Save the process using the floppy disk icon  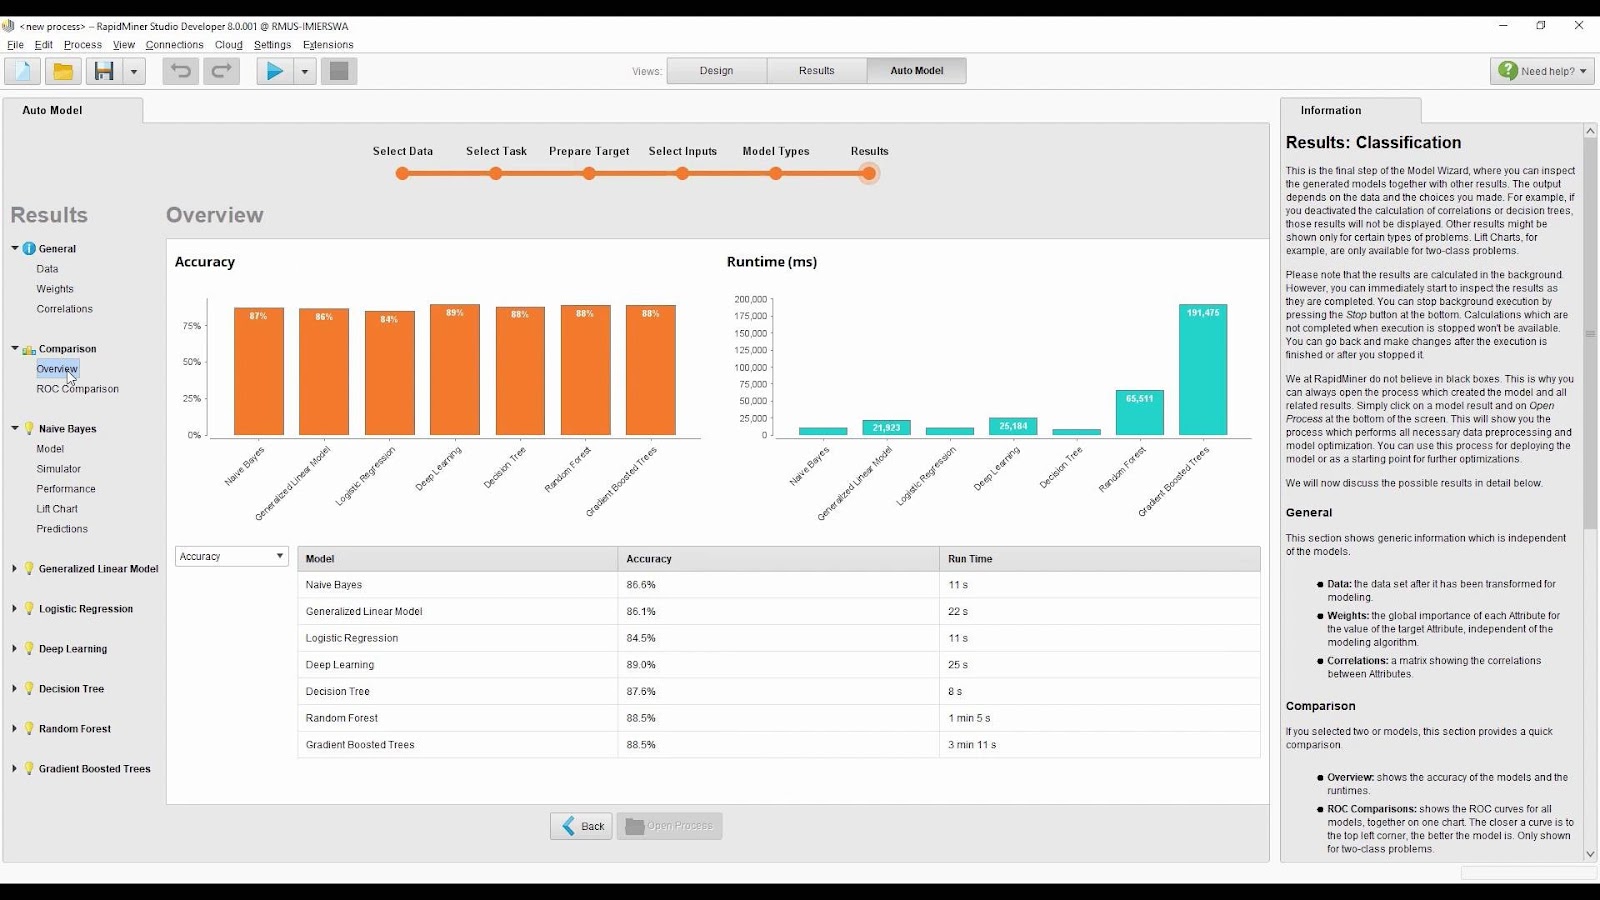click(105, 70)
